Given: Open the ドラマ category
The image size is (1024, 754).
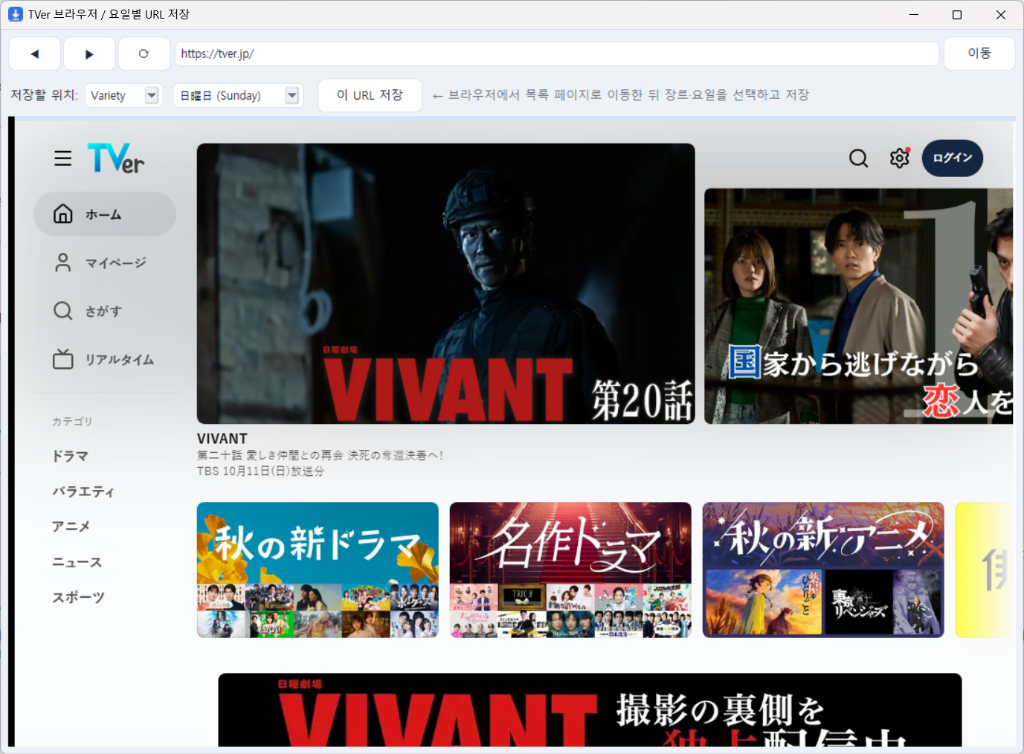Looking at the screenshot, I should click(70, 456).
